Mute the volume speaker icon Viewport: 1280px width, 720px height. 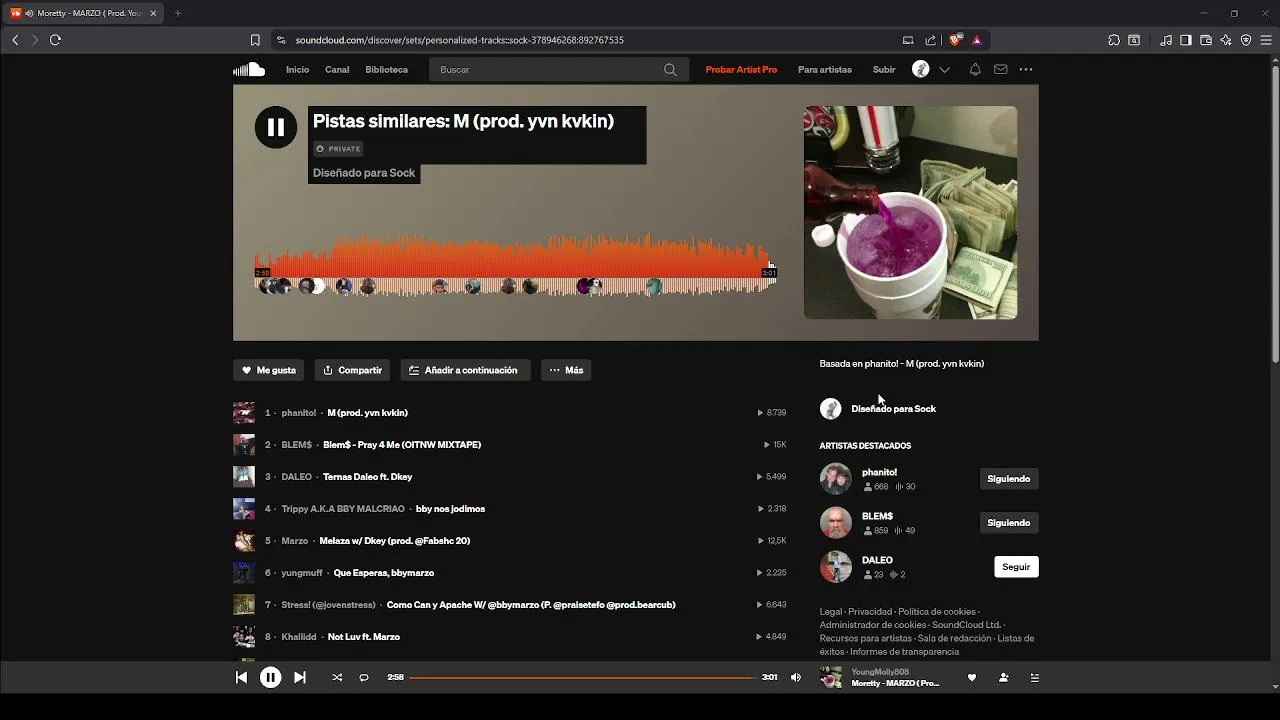796,677
